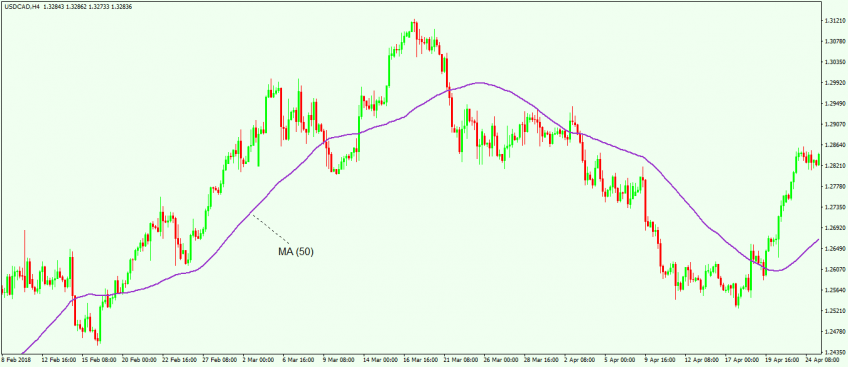The height and width of the screenshot is (367, 848).
Task: Select the MA (50) annotation label
Action: pyautogui.click(x=296, y=251)
